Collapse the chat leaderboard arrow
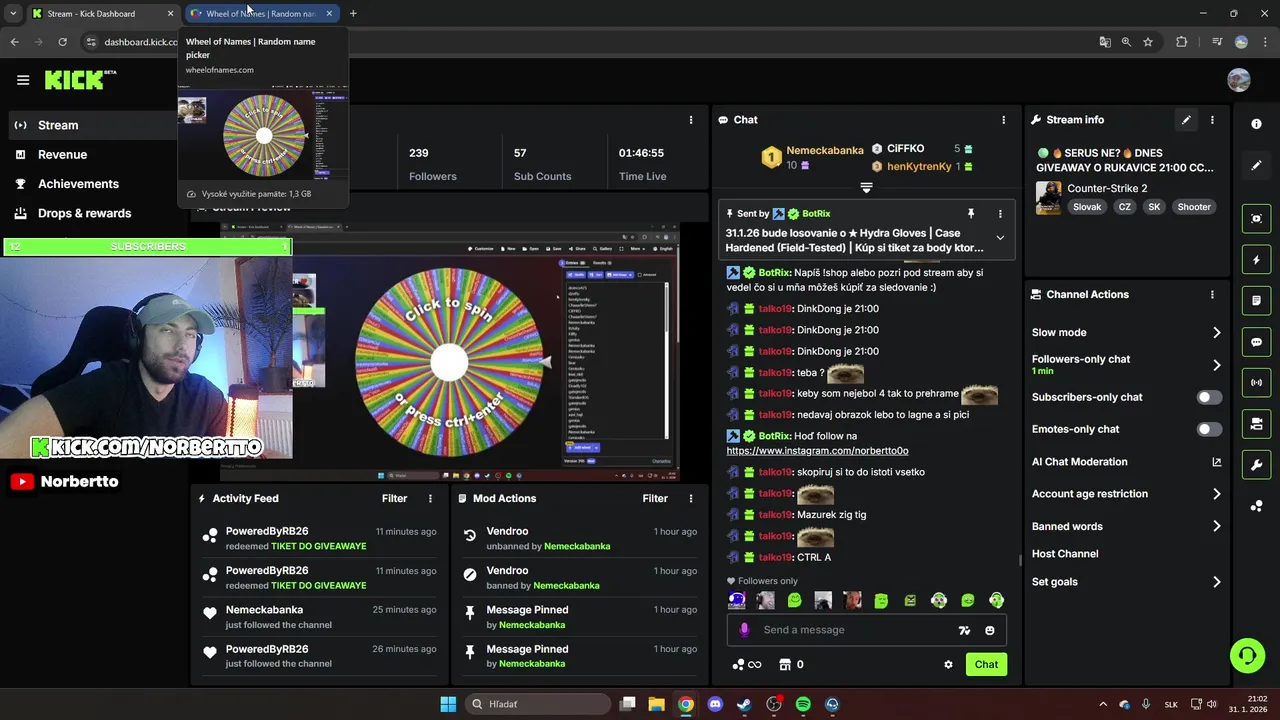 coord(866,187)
